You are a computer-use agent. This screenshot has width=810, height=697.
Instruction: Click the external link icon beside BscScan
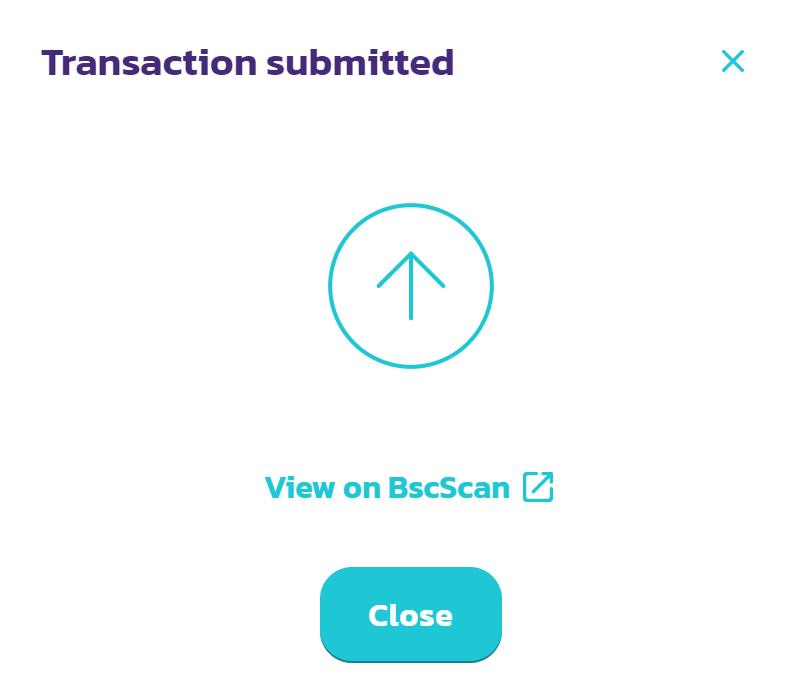(x=538, y=487)
